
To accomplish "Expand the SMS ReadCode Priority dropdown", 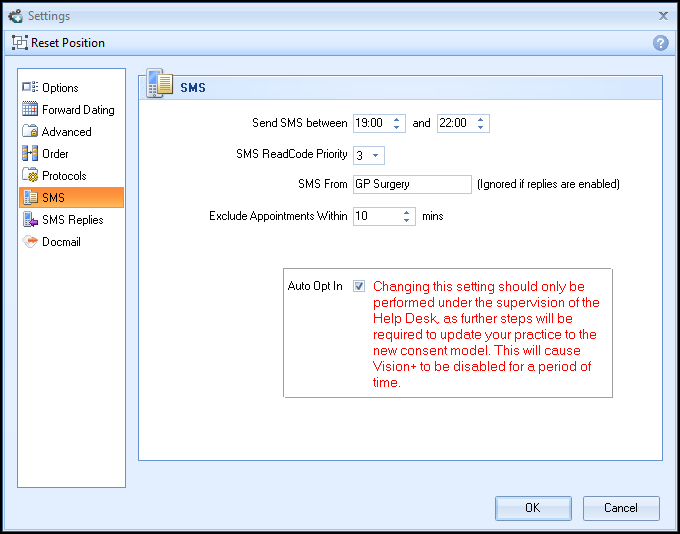I will (x=377, y=156).
